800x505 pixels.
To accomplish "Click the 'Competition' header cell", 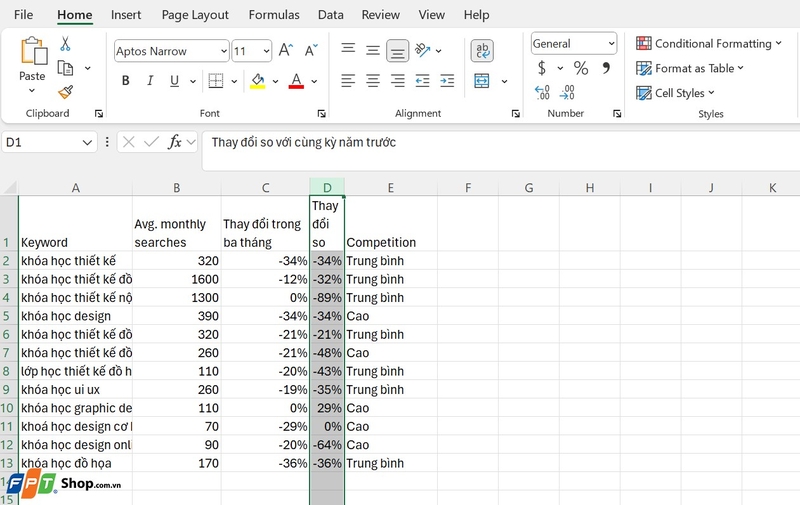I will 391,223.
